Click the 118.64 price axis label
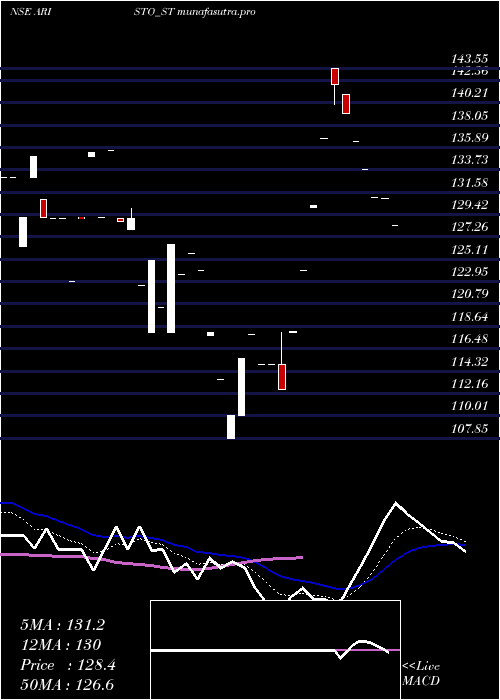The image size is (500, 700). click(x=469, y=317)
